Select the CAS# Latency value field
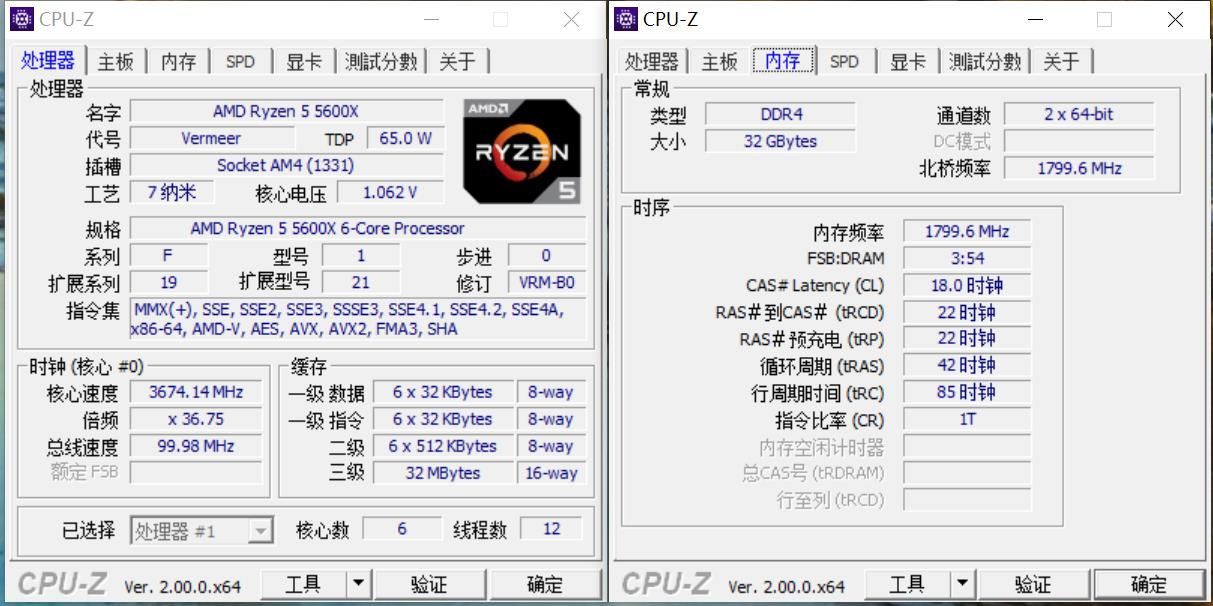1213x606 pixels. click(965, 285)
